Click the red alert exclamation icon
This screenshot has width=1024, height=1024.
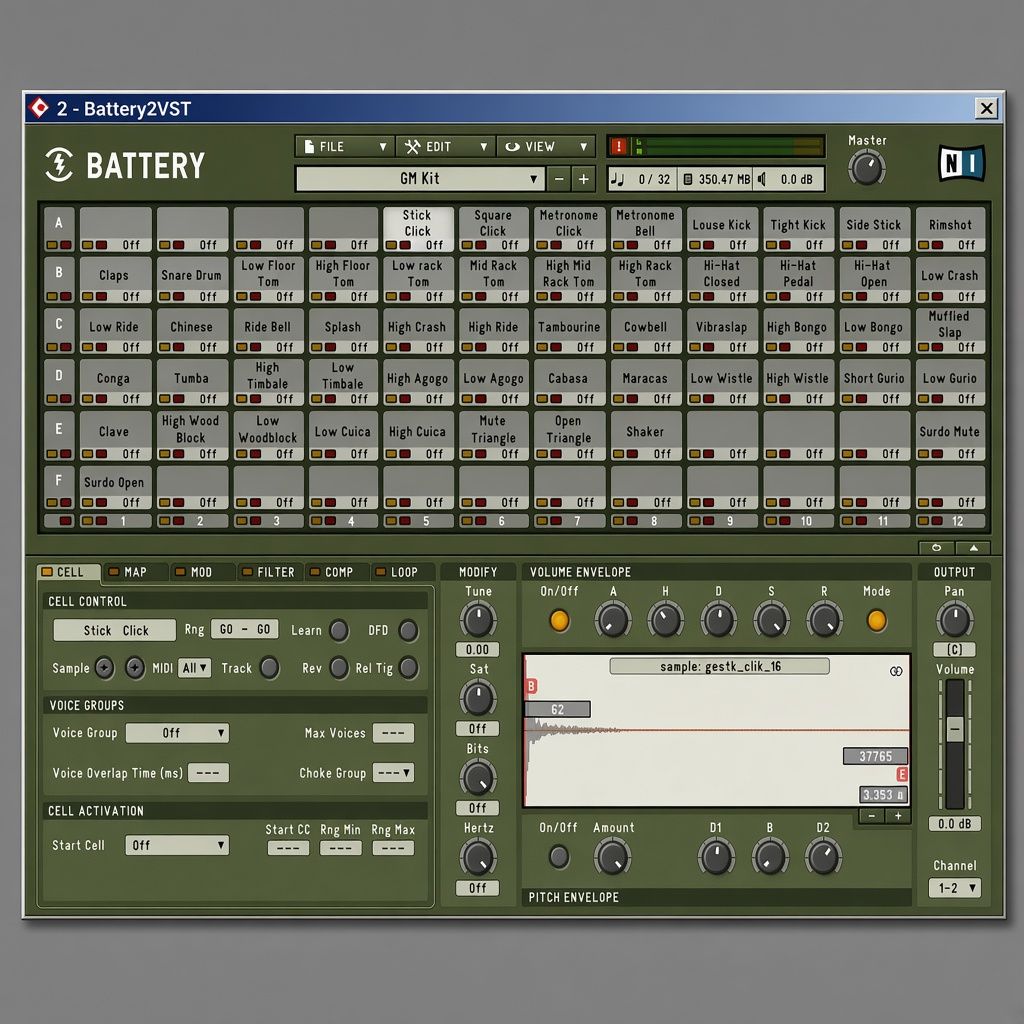618,146
